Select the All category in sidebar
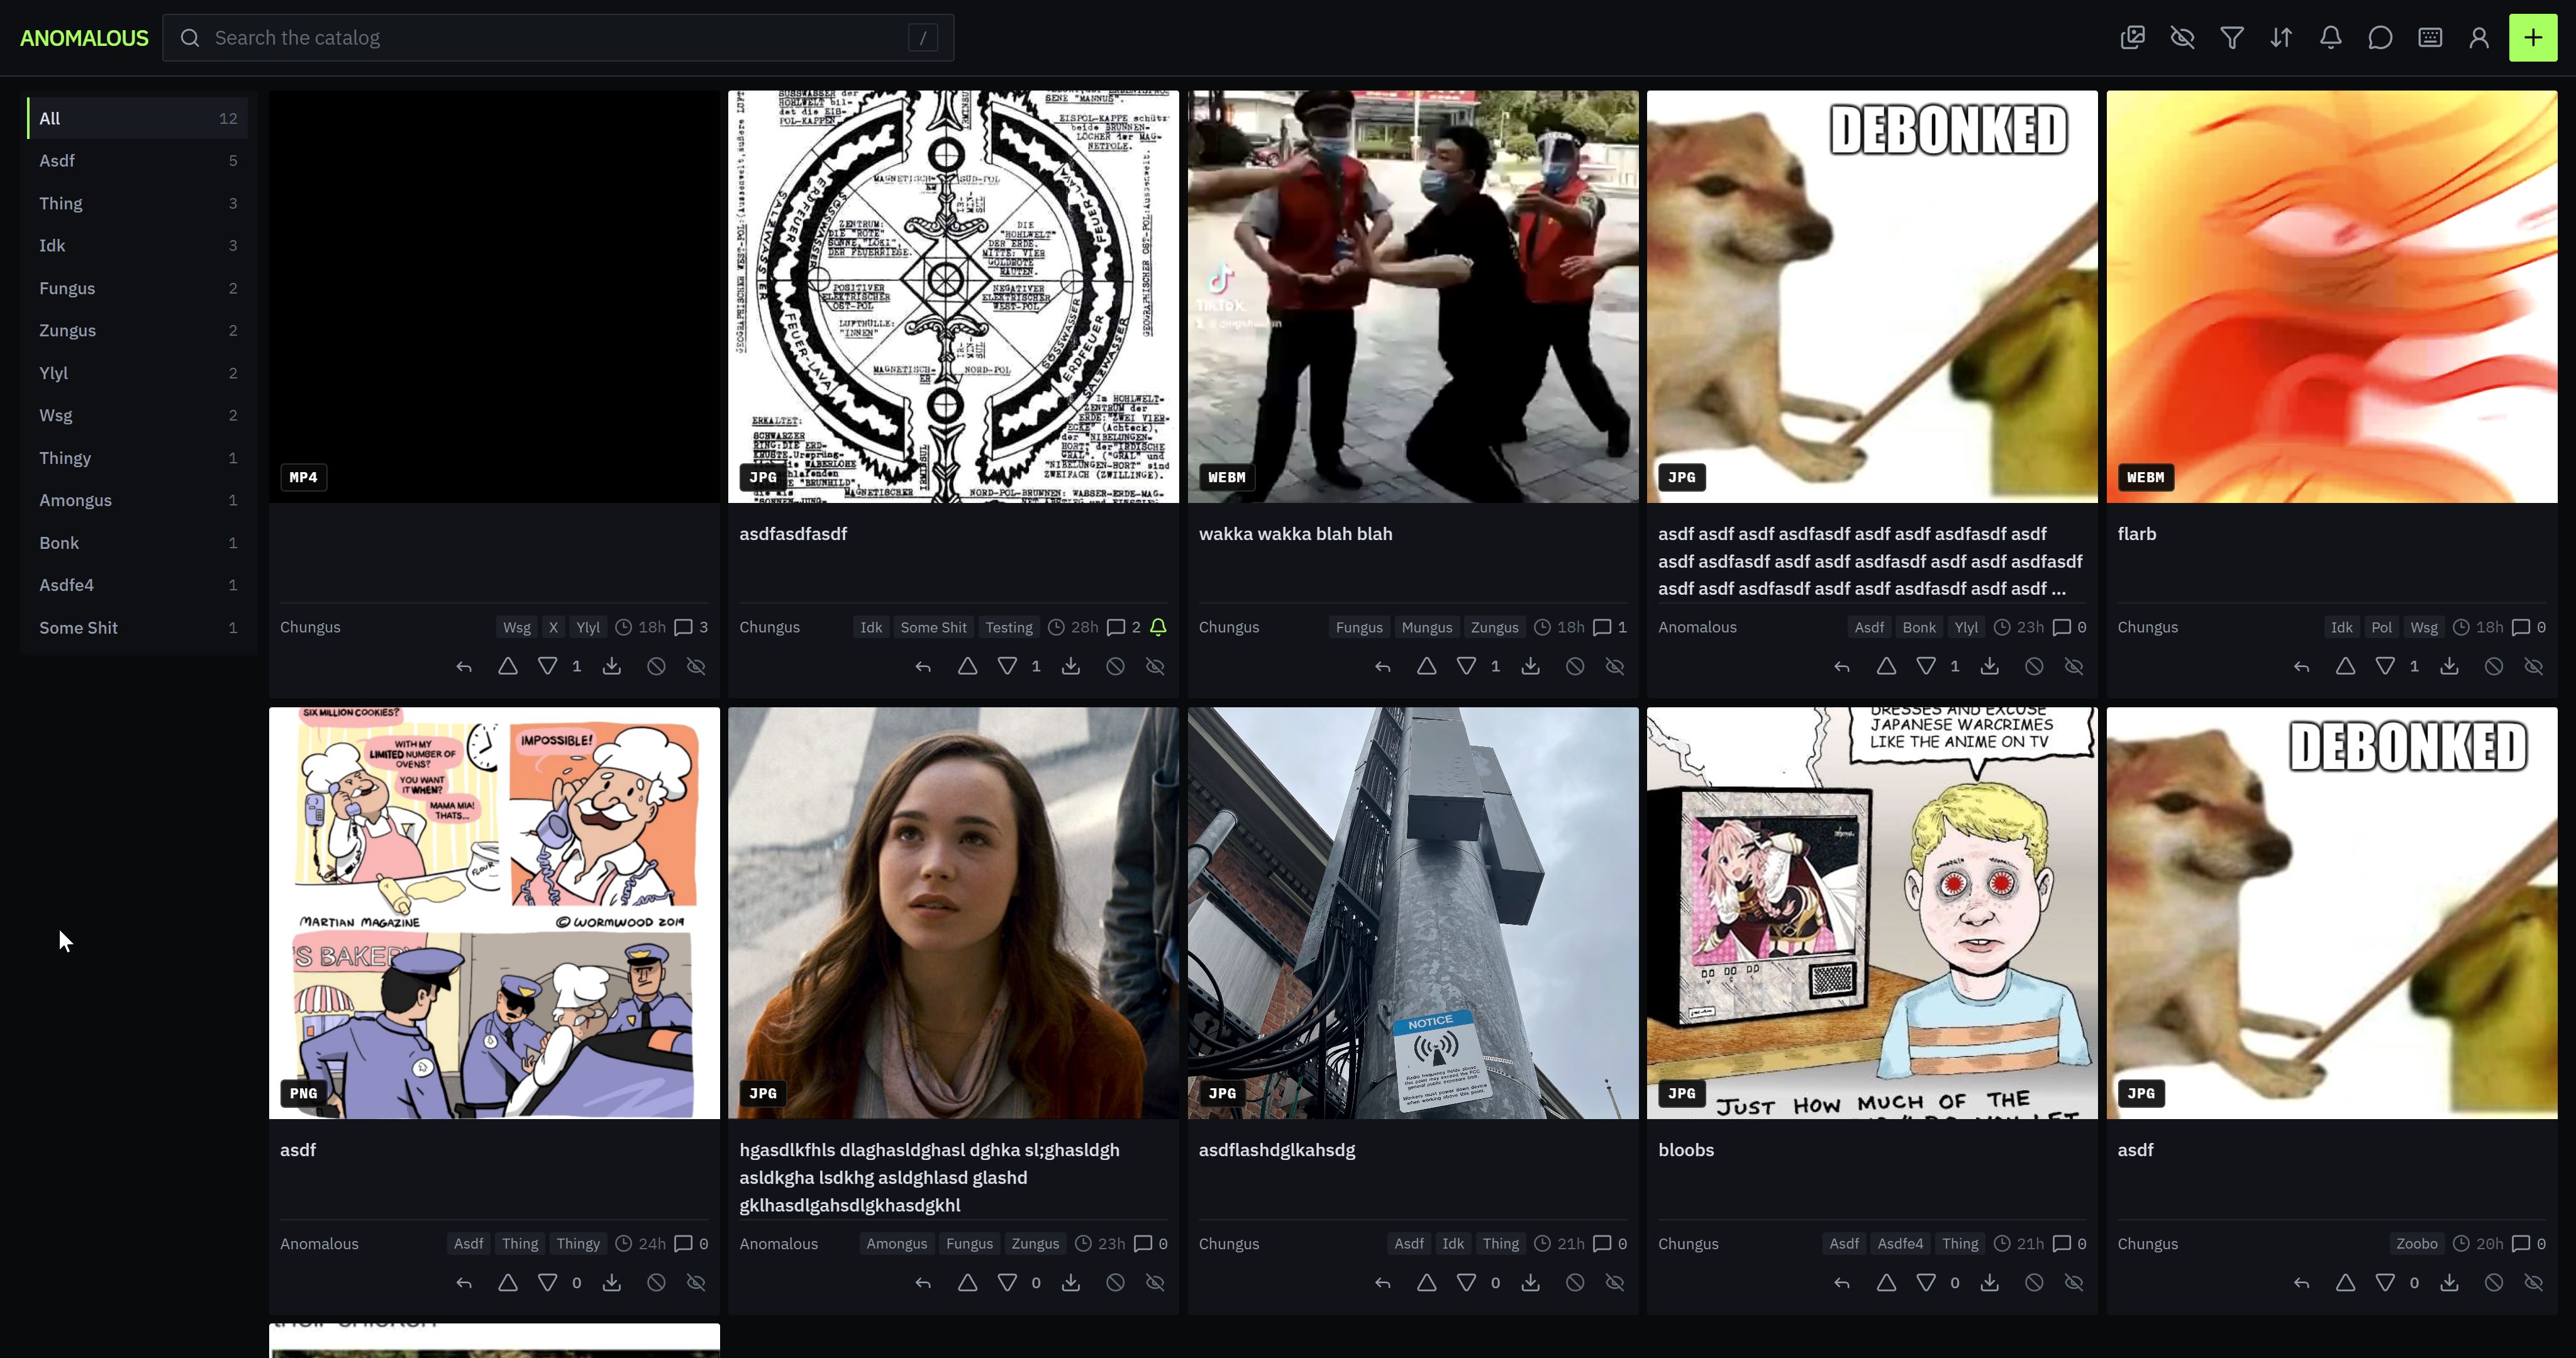2576x1358 pixels. coord(138,118)
